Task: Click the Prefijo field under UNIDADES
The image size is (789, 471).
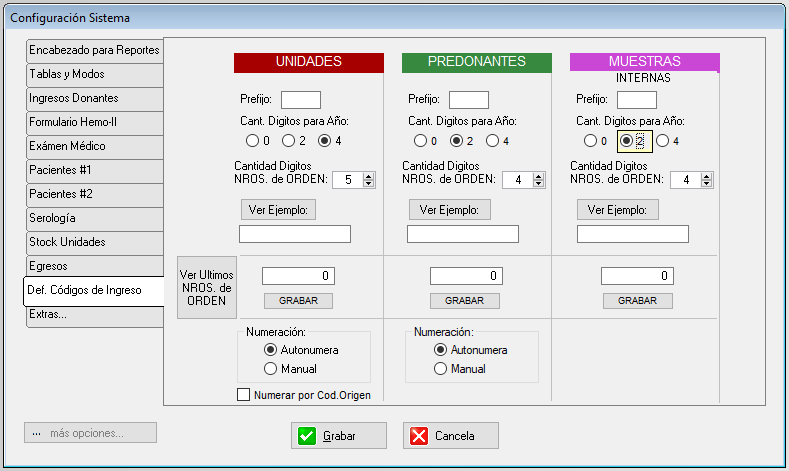Action: (300, 99)
